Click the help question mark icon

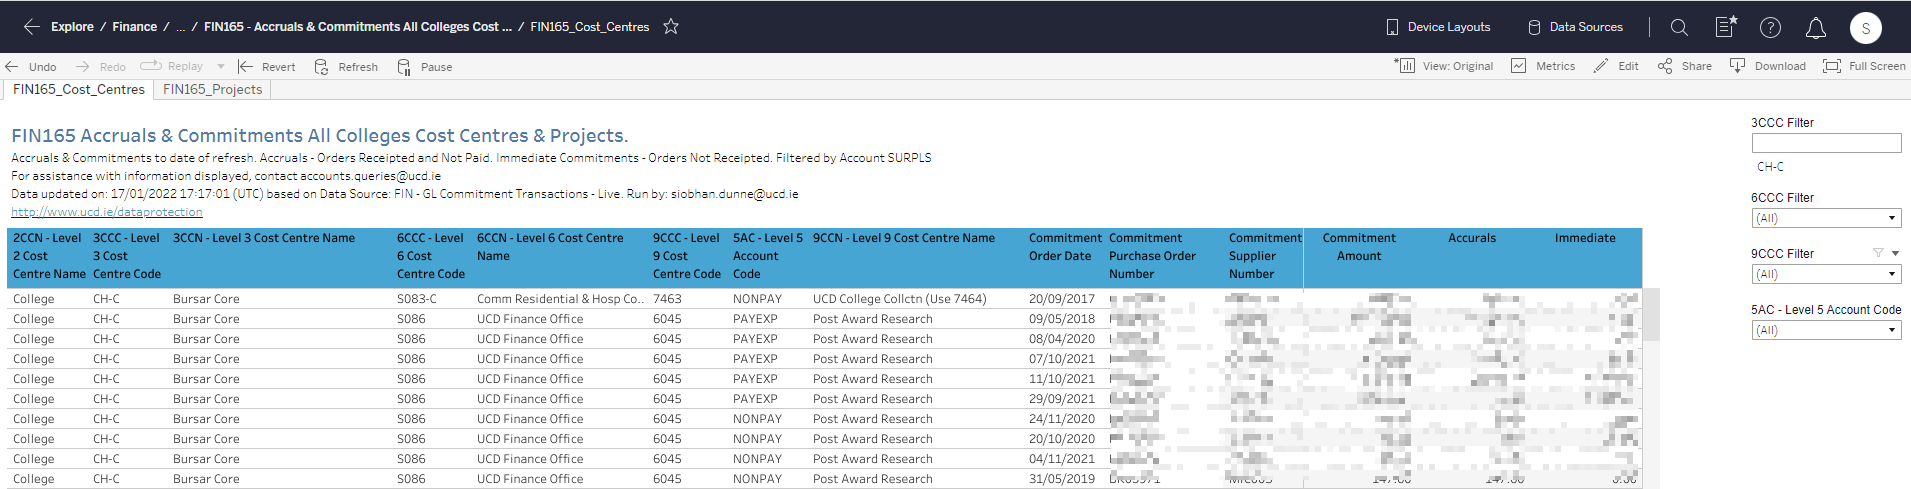[x=1770, y=27]
